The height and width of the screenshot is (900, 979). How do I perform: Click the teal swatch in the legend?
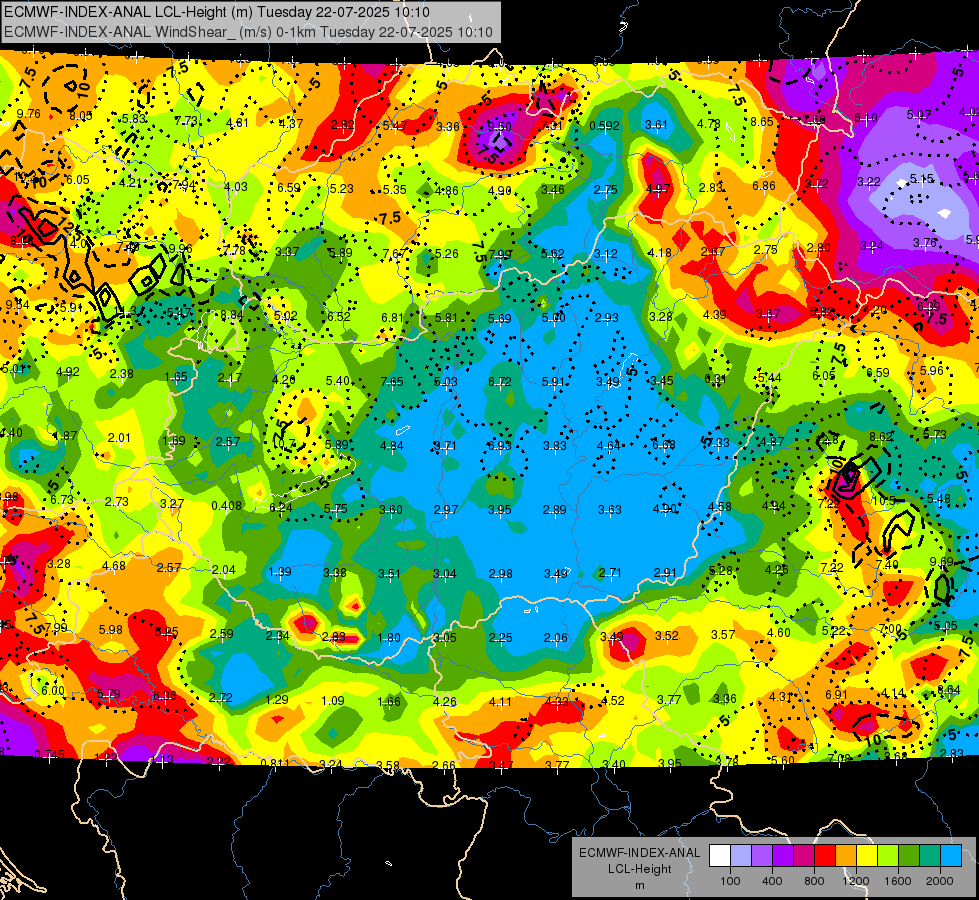pos(930,856)
